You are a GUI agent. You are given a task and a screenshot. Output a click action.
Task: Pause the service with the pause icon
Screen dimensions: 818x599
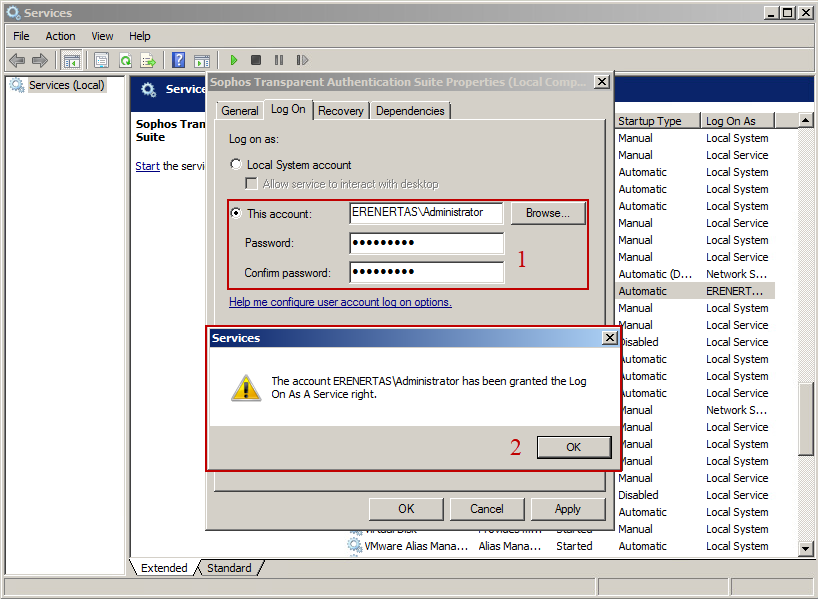[x=279, y=61]
